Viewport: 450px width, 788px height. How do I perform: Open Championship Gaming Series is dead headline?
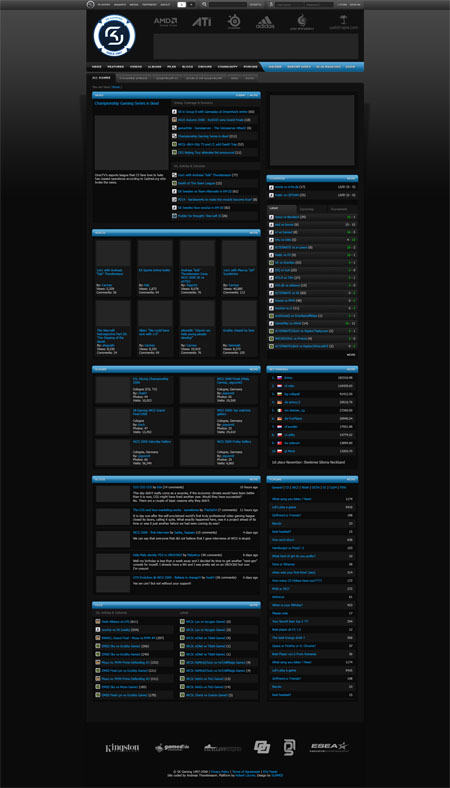[x=127, y=103]
